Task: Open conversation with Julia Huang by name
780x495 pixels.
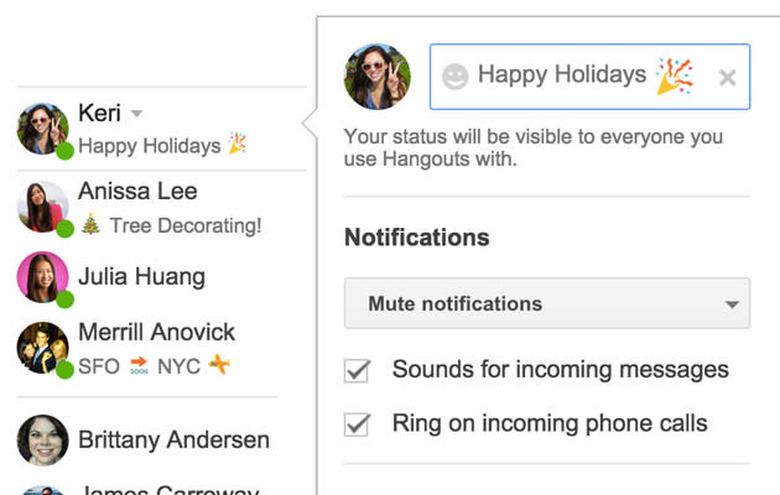Action: pos(141,277)
